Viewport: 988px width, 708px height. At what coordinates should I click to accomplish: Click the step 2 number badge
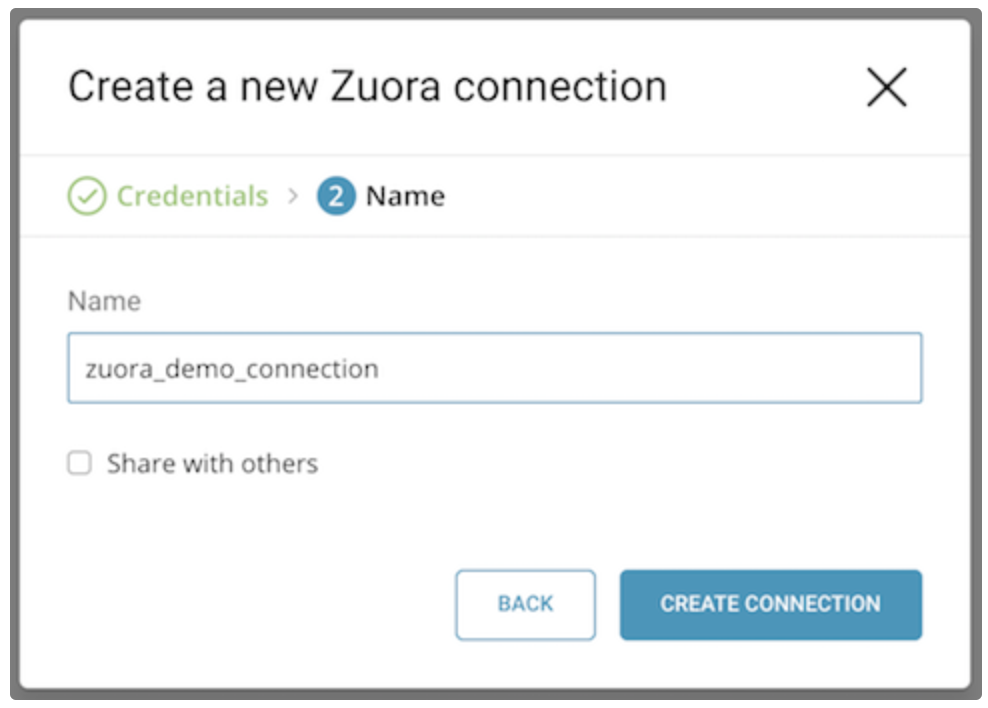click(x=336, y=196)
